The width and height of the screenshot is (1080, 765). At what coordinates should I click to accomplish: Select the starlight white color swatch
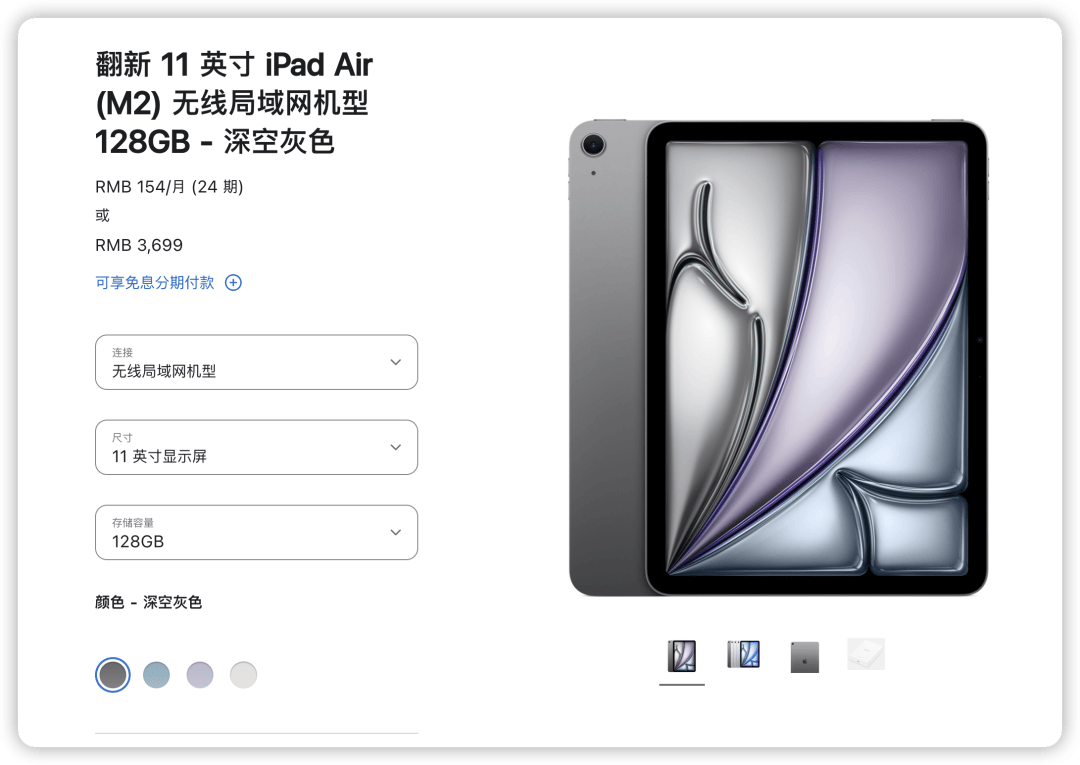243,675
